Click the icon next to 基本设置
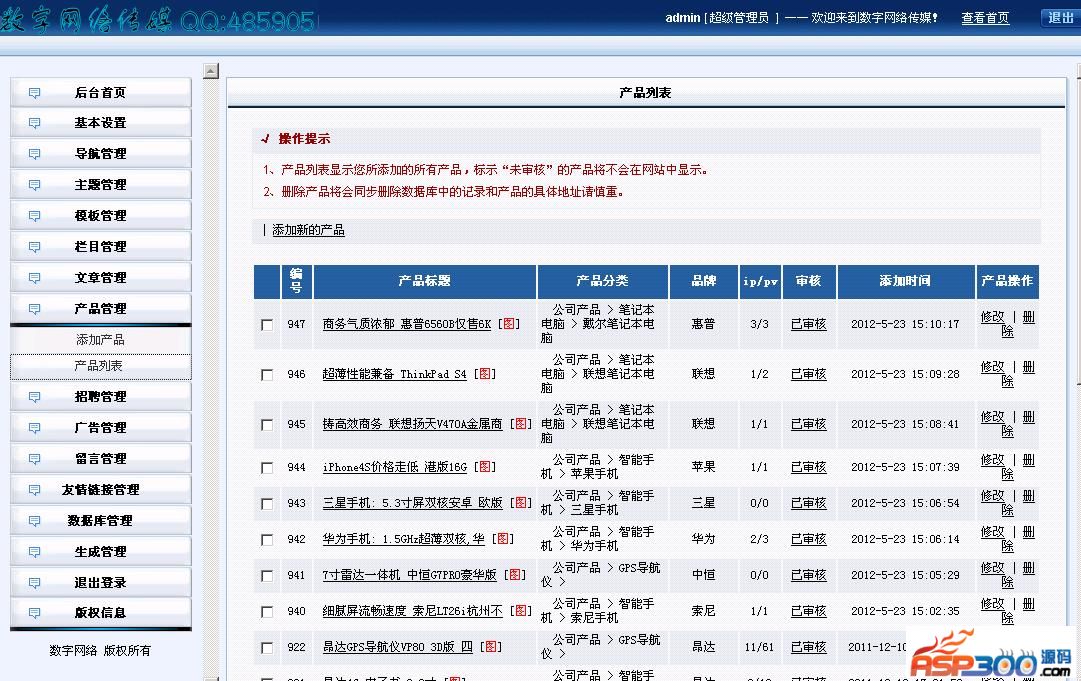The image size is (1081, 681). pos(35,124)
